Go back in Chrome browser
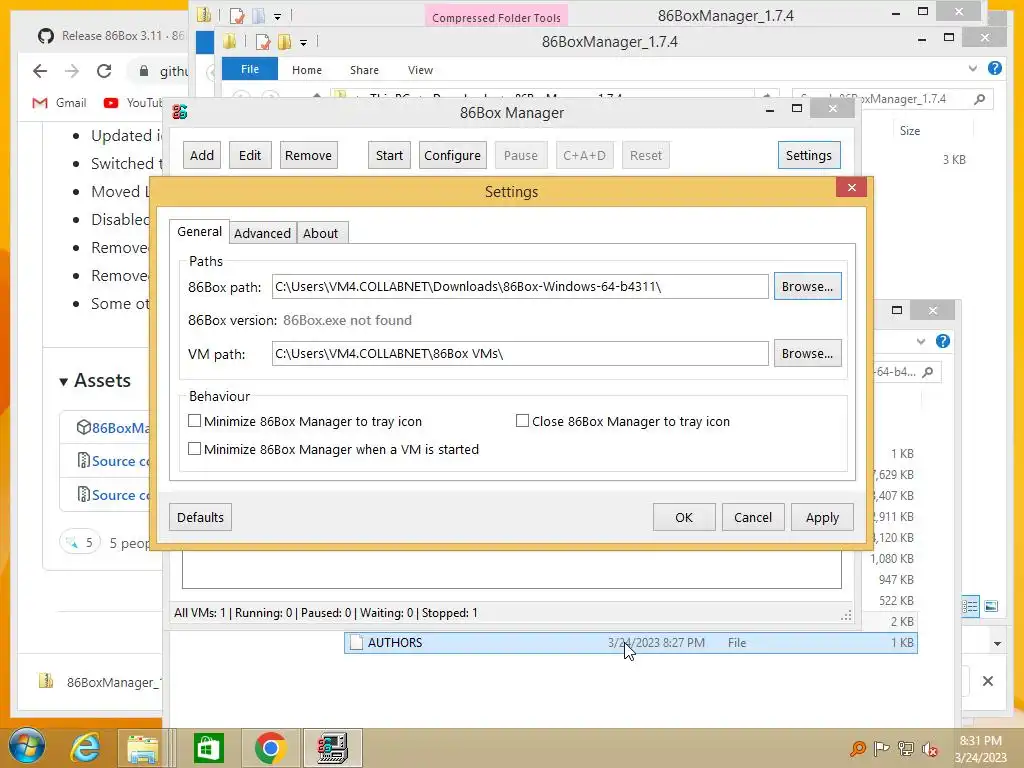This screenshot has height=768, width=1024. coord(40,71)
